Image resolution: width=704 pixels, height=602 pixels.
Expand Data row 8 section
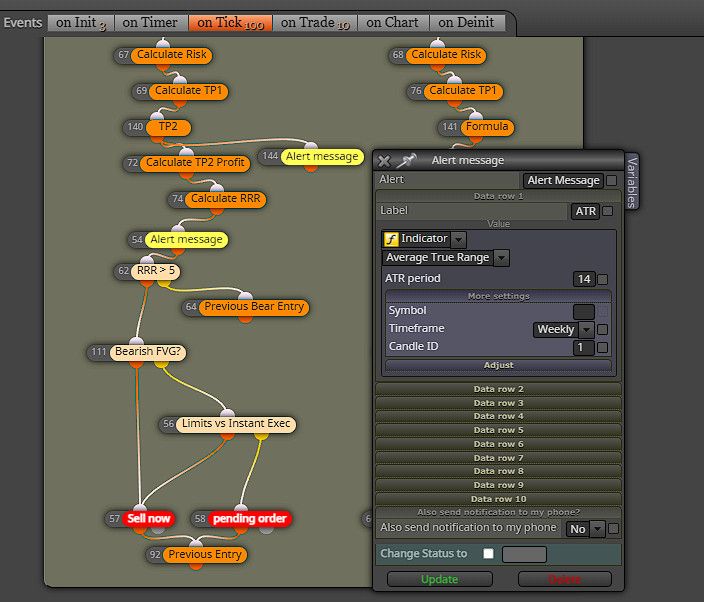pyautogui.click(x=498, y=471)
